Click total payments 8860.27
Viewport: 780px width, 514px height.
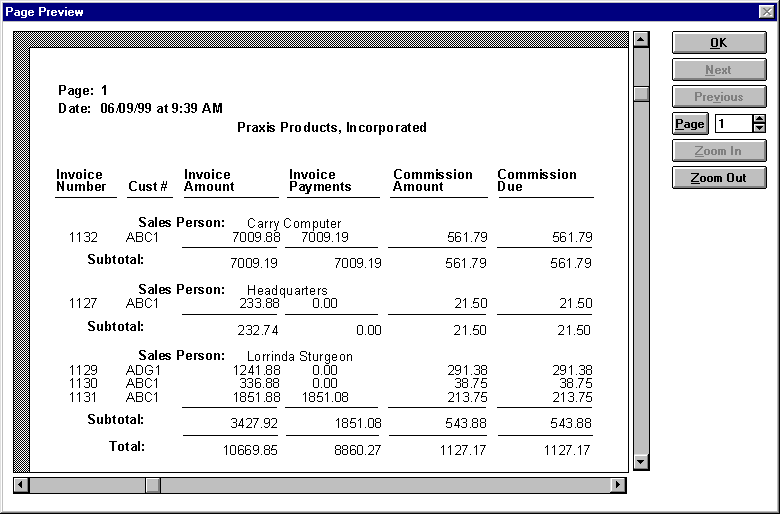click(357, 450)
